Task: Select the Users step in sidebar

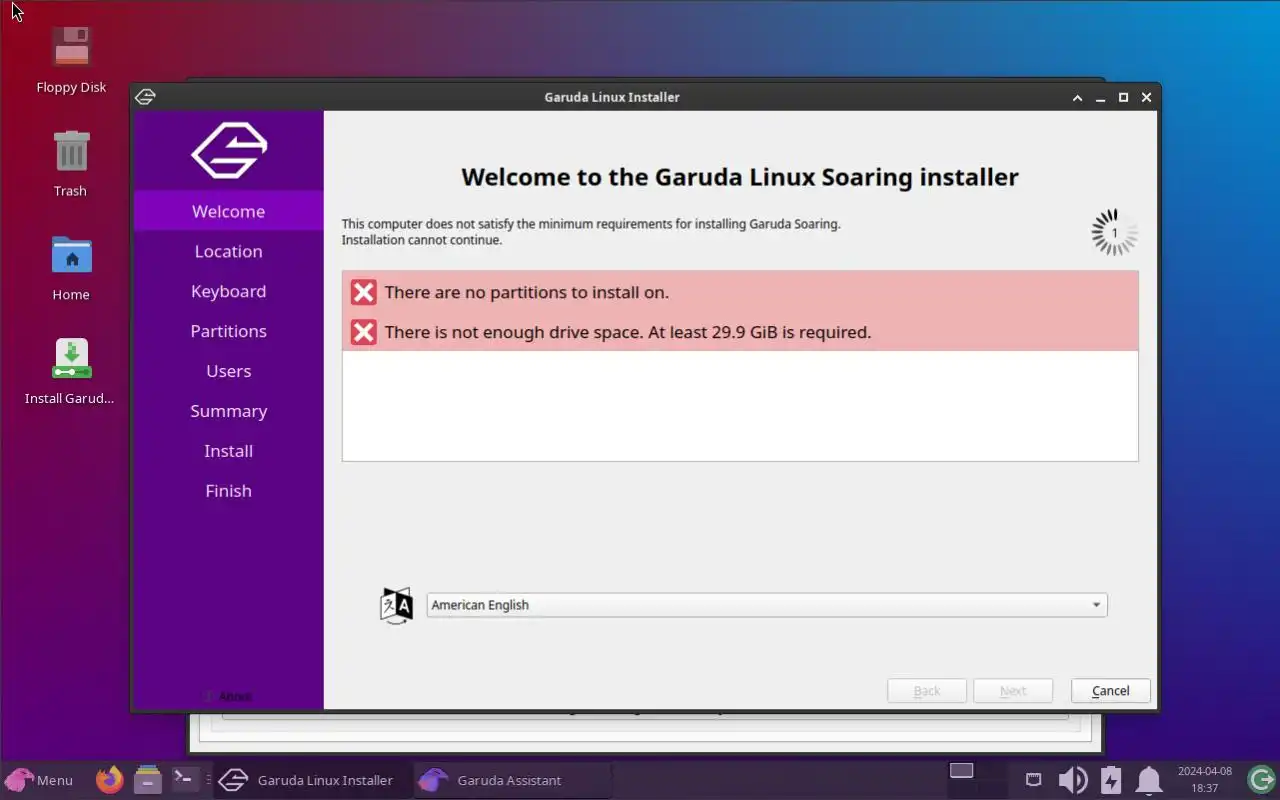Action: 229,371
